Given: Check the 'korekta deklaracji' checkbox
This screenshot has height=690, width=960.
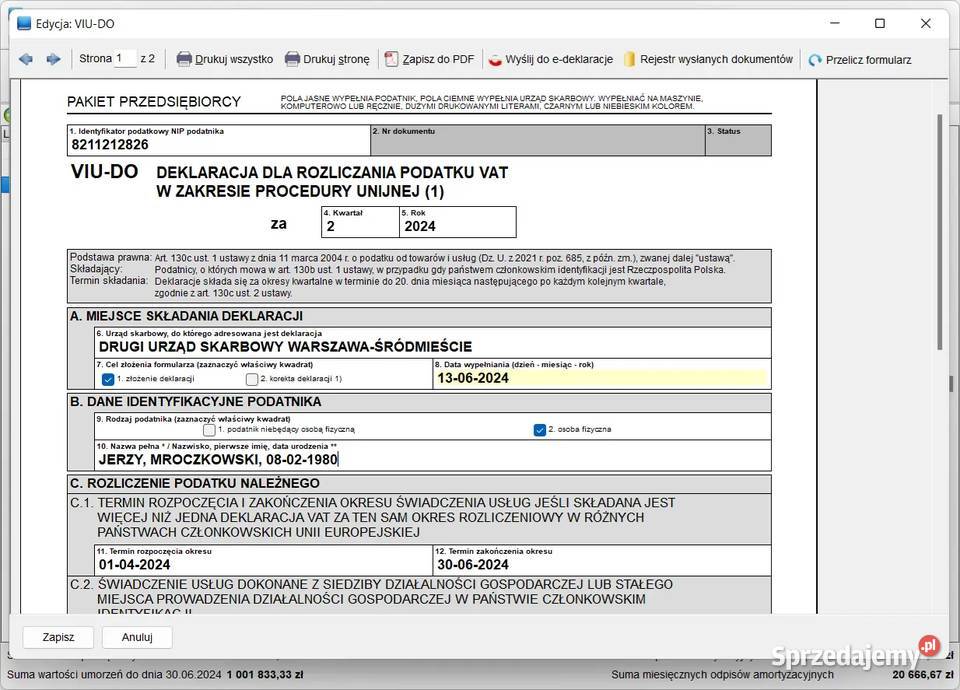Looking at the screenshot, I should click(x=252, y=379).
